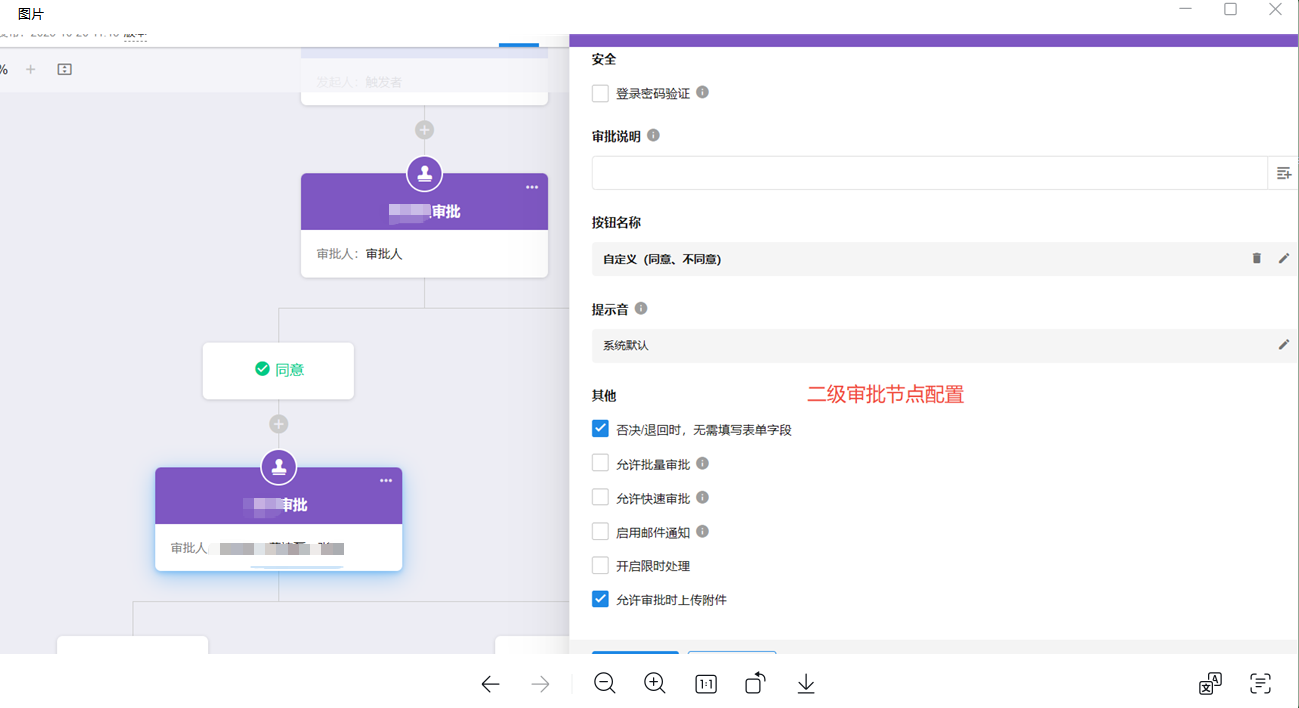This screenshot has width=1299, height=708.
Task: Show image at 1:1 original size
Action: point(706,684)
